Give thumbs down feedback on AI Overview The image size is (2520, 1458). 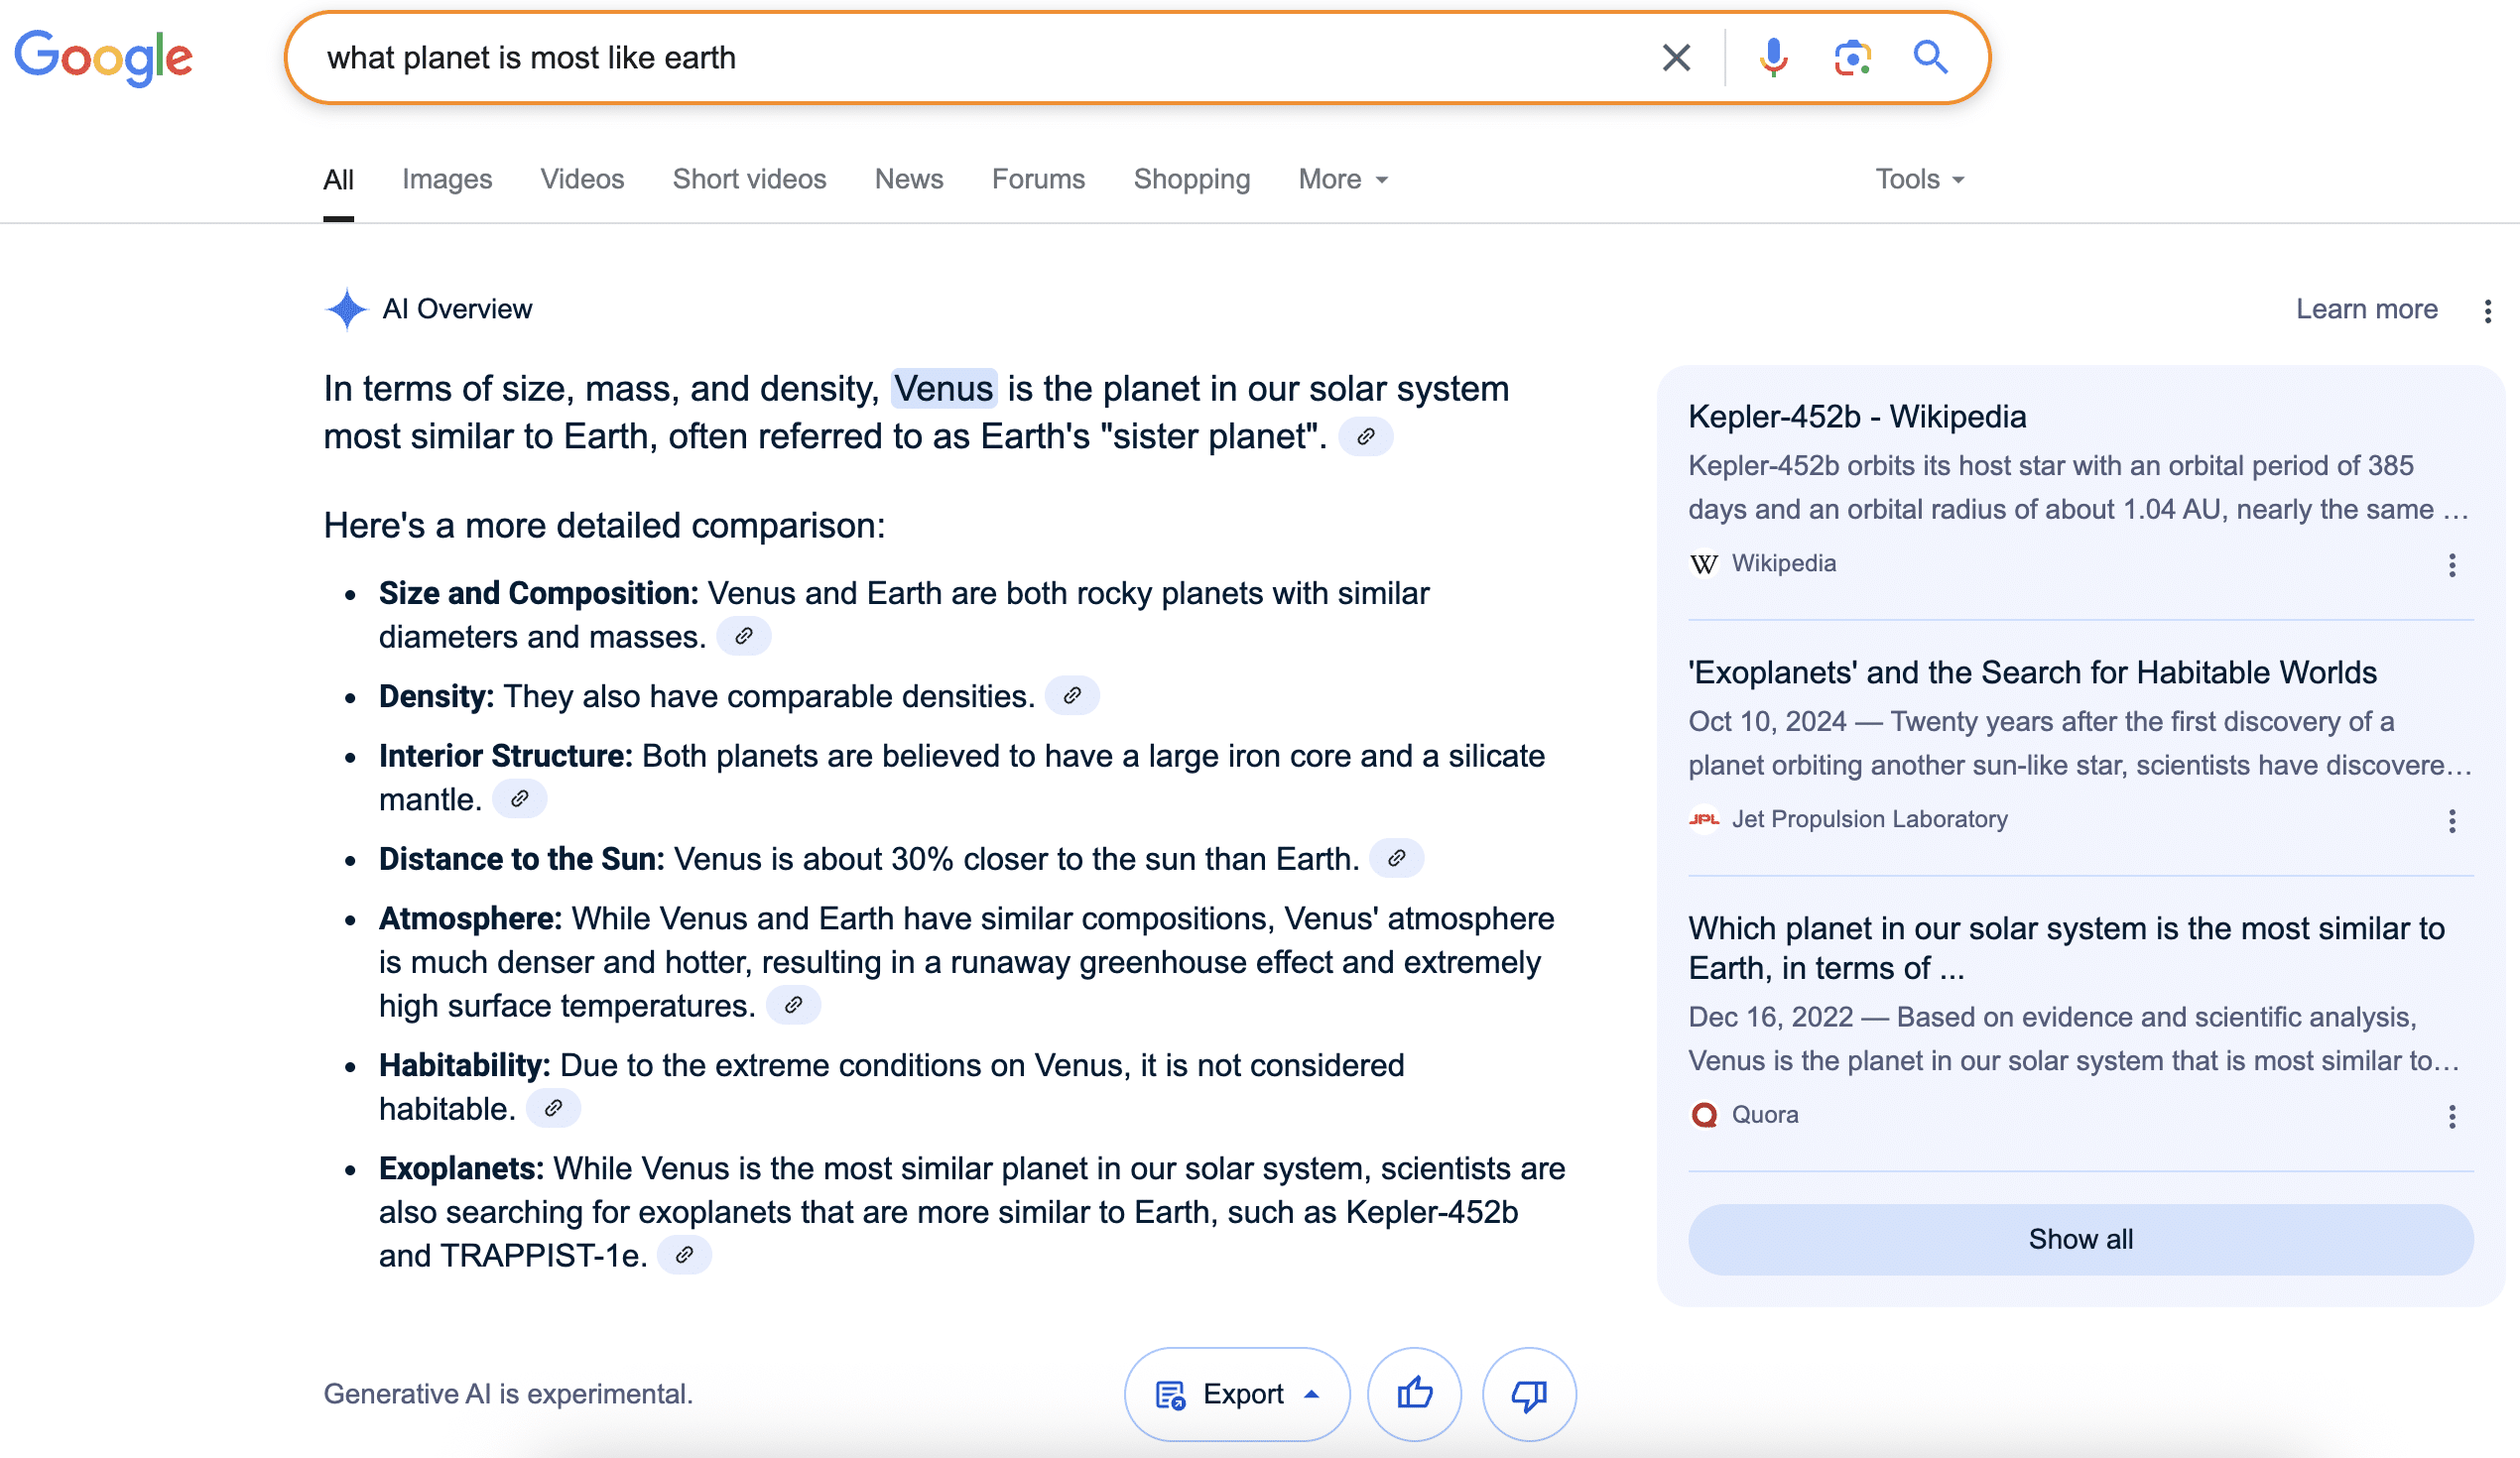[x=1529, y=1394]
